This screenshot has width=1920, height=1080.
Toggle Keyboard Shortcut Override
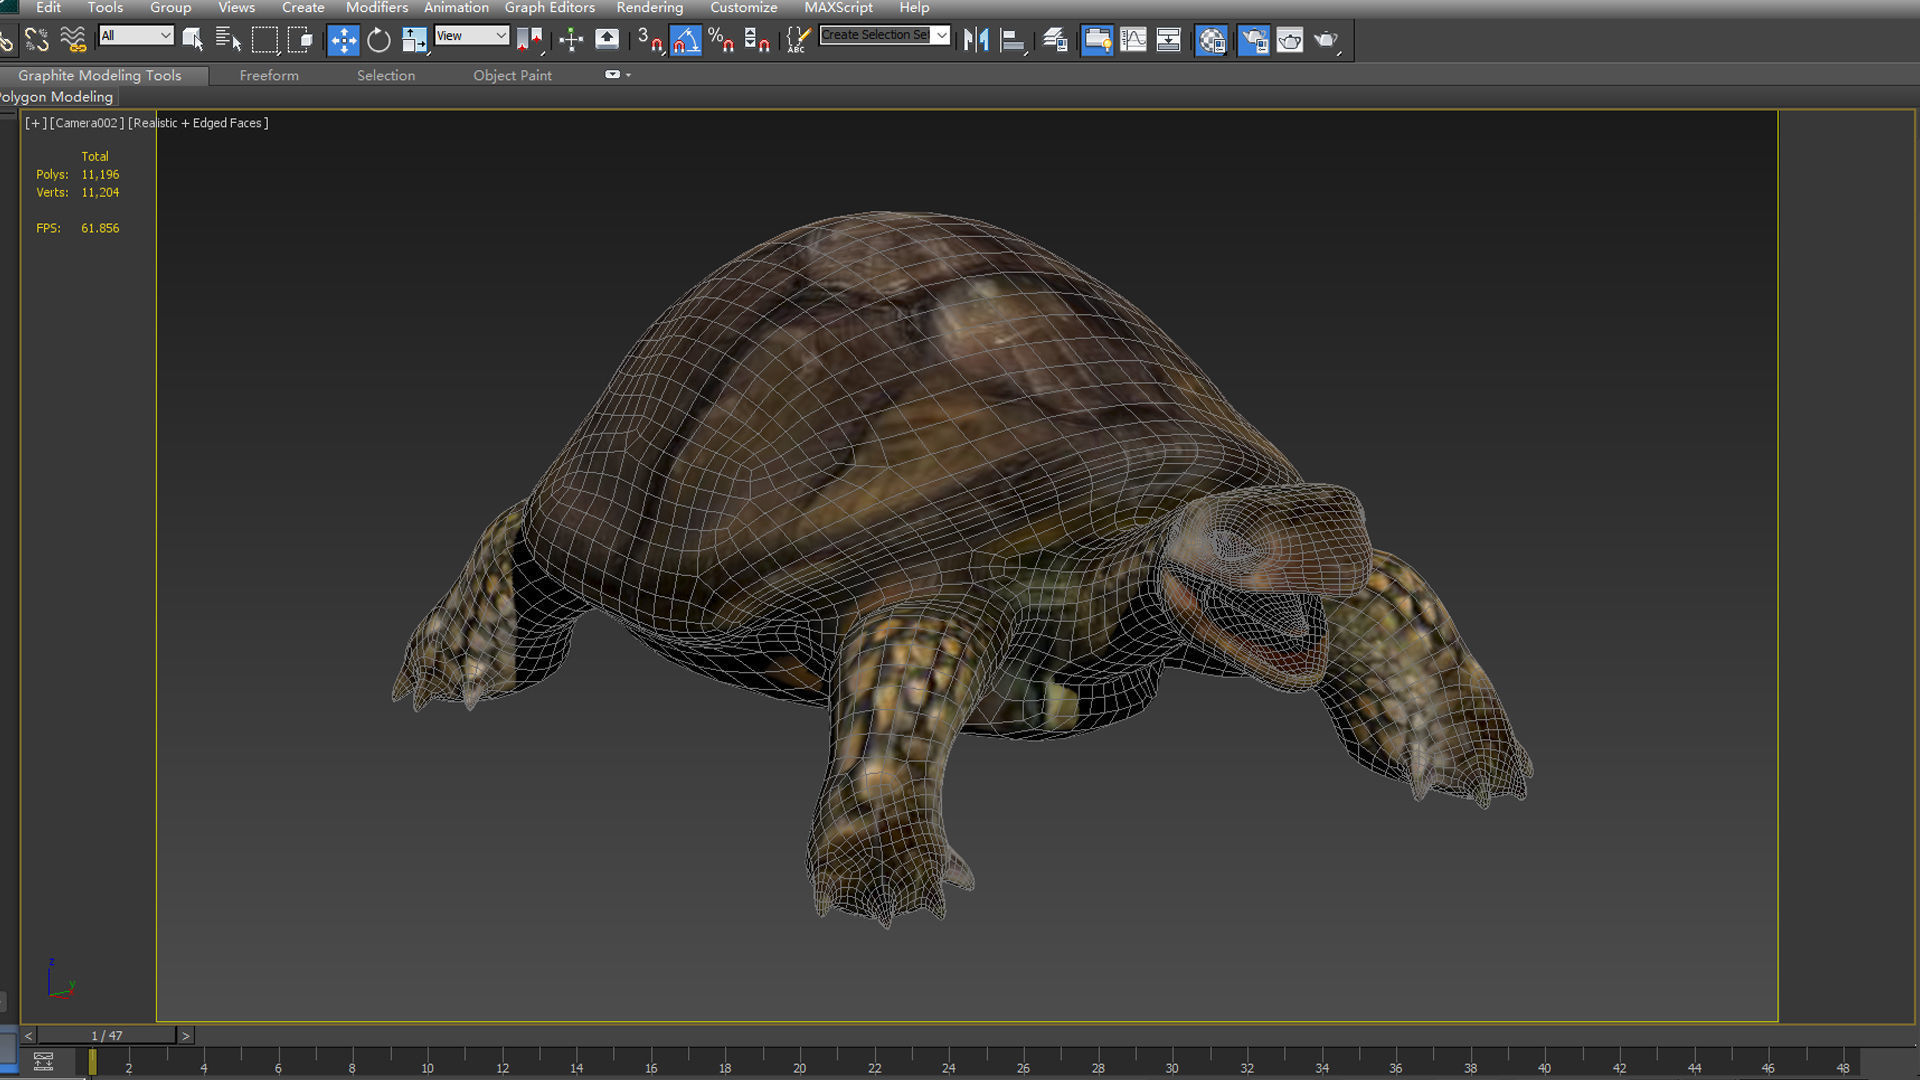[607, 40]
